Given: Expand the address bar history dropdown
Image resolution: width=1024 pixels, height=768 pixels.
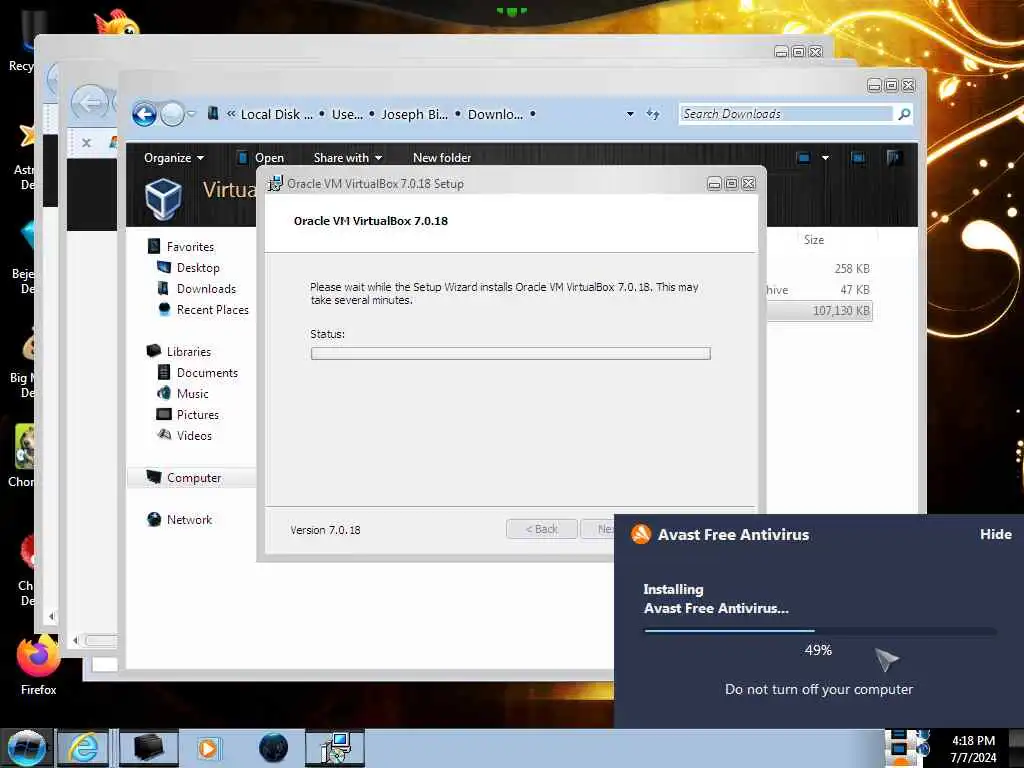Looking at the screenshot, I should pyautogui.click(x=630, y=114).
